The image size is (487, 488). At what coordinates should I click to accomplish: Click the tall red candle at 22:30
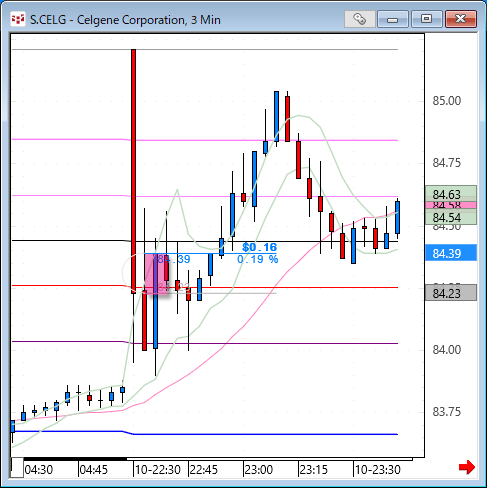click(x=133, y=170)
